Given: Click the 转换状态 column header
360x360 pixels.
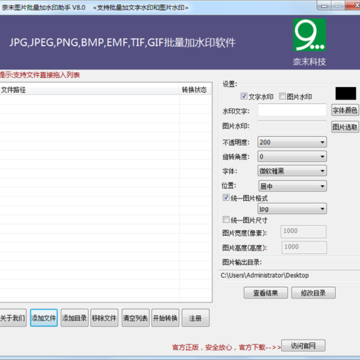Looking at the screenshot, I should [196, 90].
